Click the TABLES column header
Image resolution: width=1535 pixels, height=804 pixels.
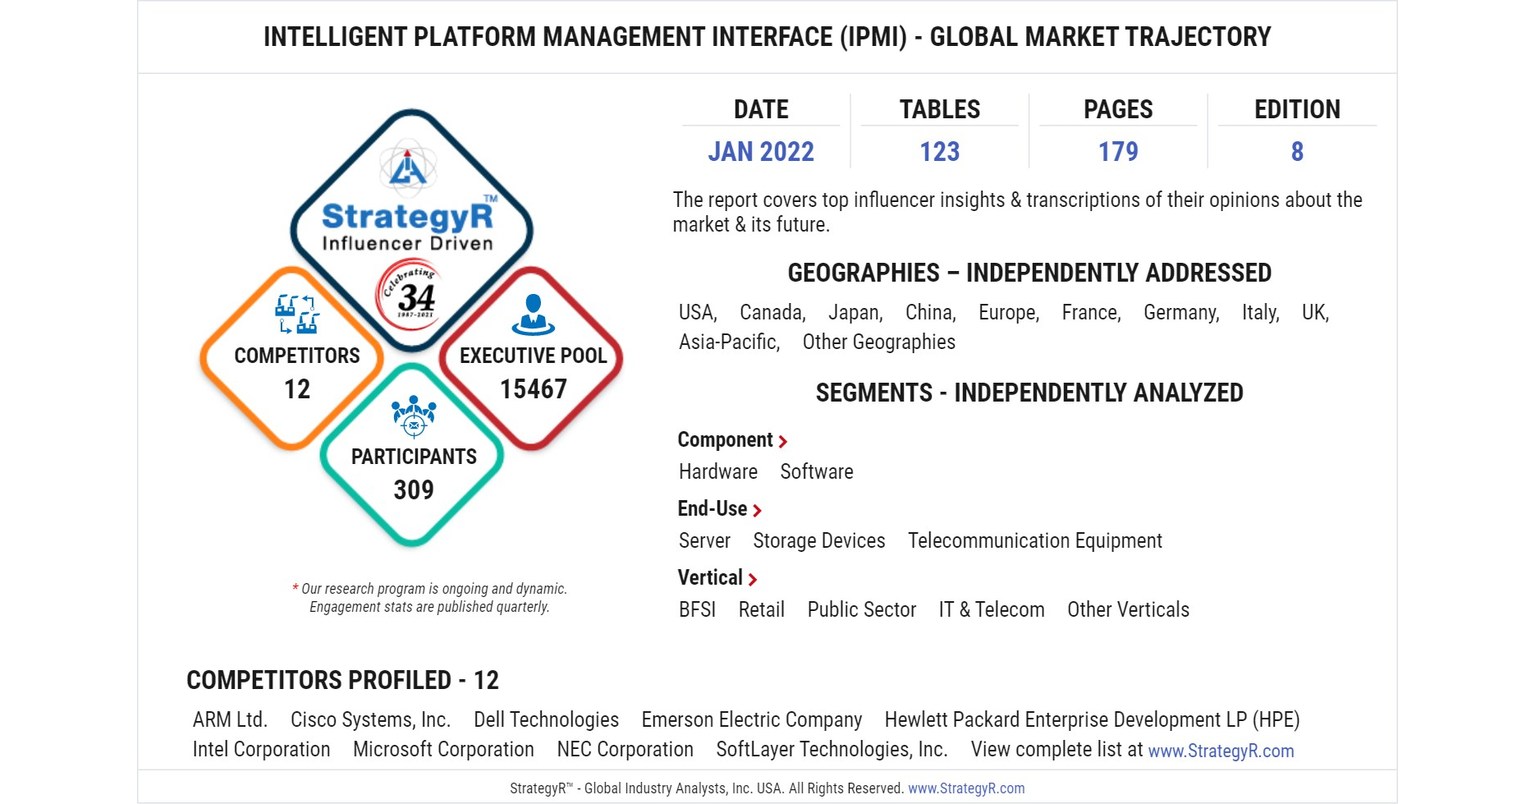click(x=940, y=109)
